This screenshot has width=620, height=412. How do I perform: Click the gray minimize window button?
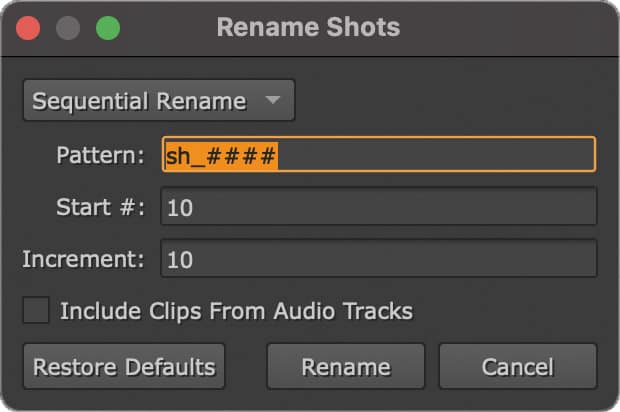pyautogui.click(x=68, y=28)
